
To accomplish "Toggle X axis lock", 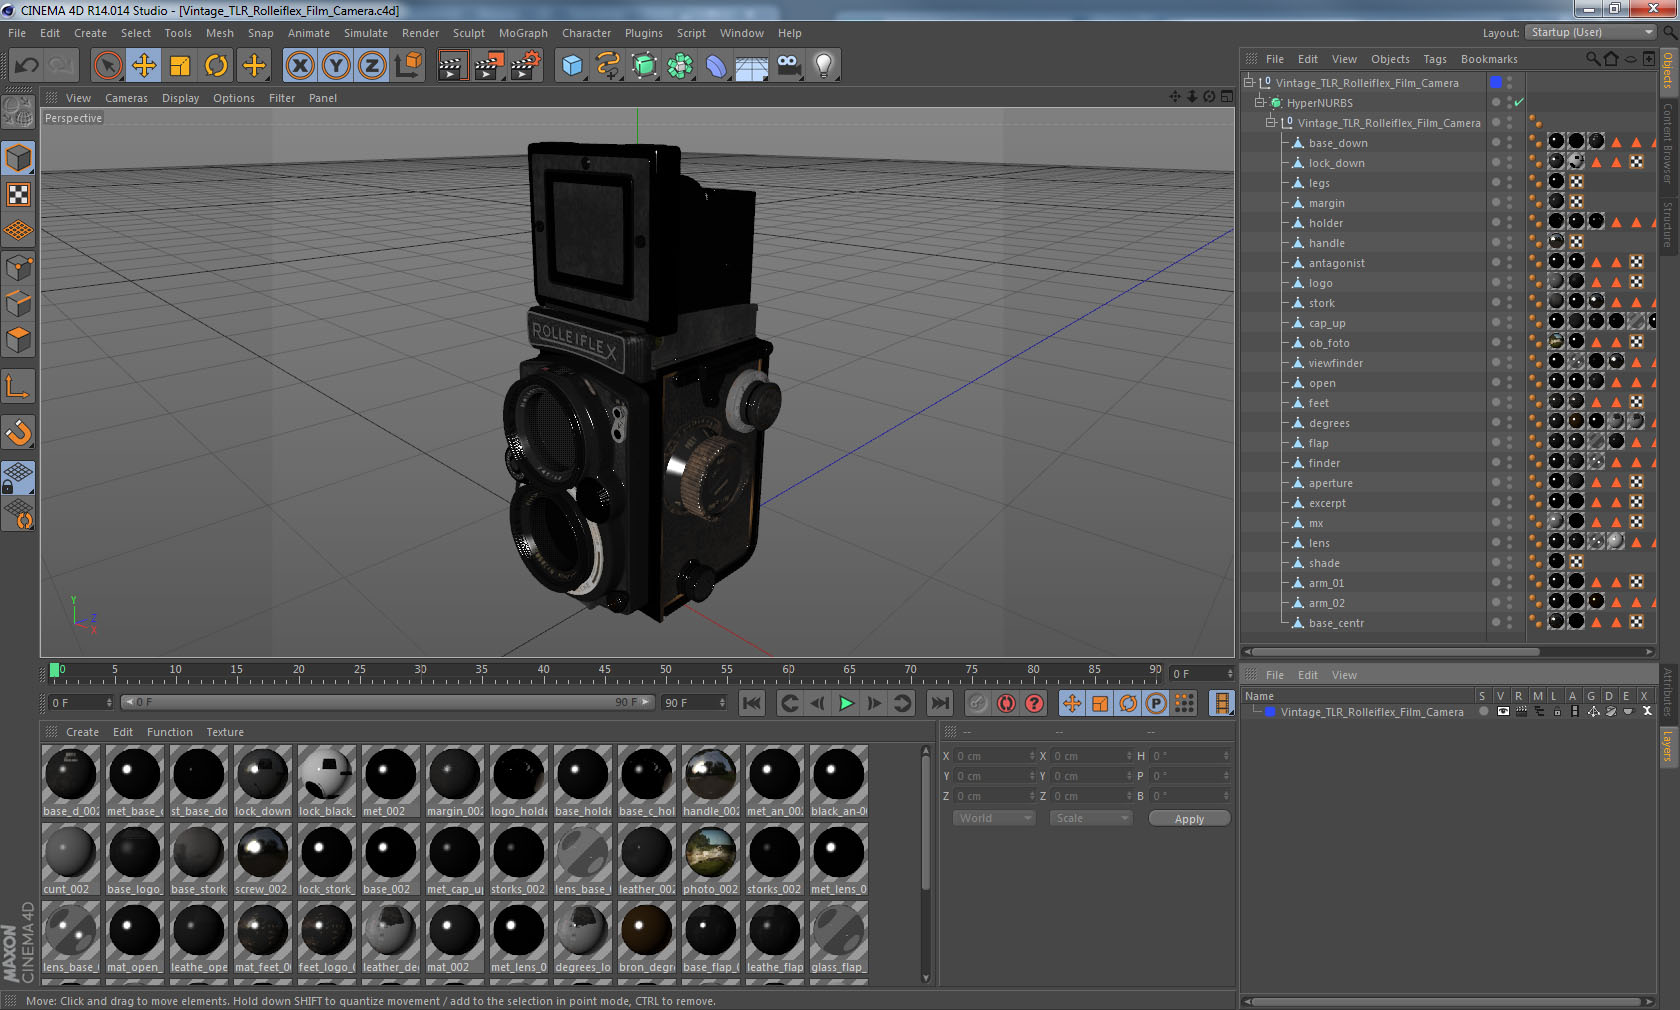I will pos(300,66).
